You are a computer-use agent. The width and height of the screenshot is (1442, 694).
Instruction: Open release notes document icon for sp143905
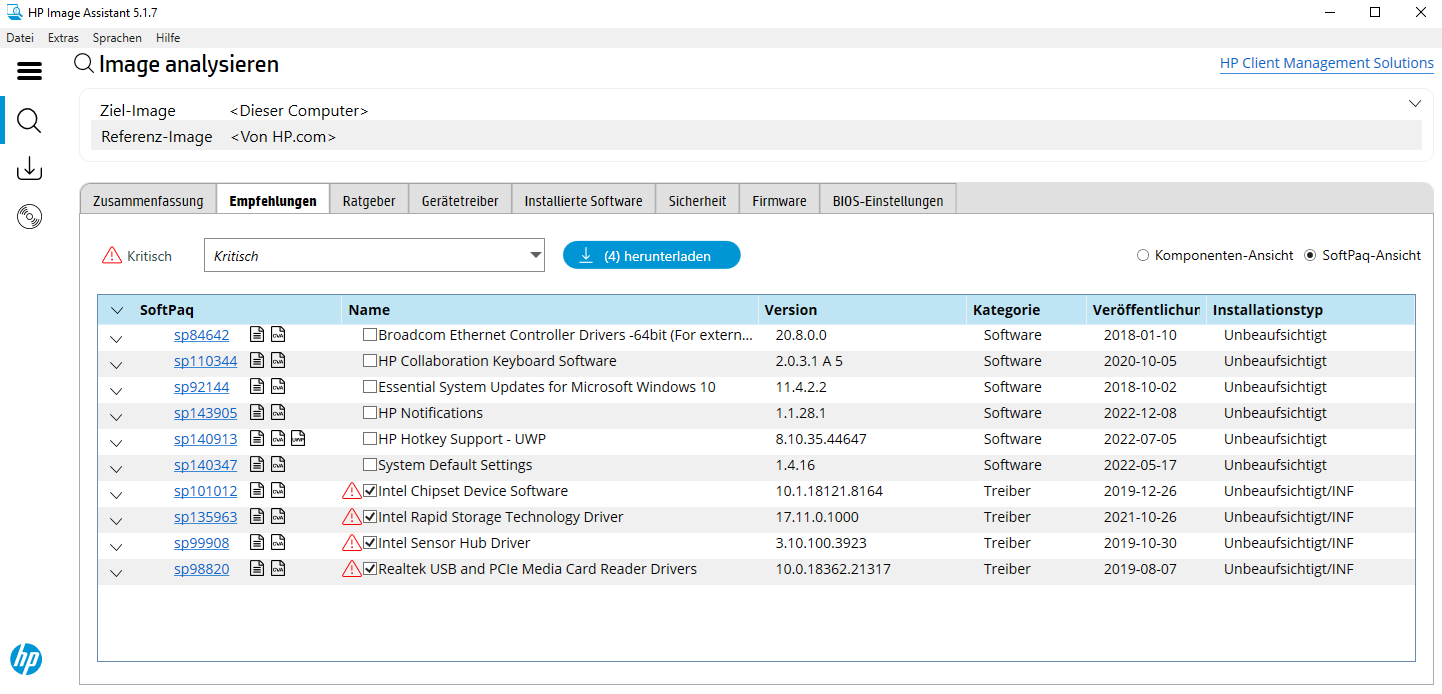click(x=257, y=413)
